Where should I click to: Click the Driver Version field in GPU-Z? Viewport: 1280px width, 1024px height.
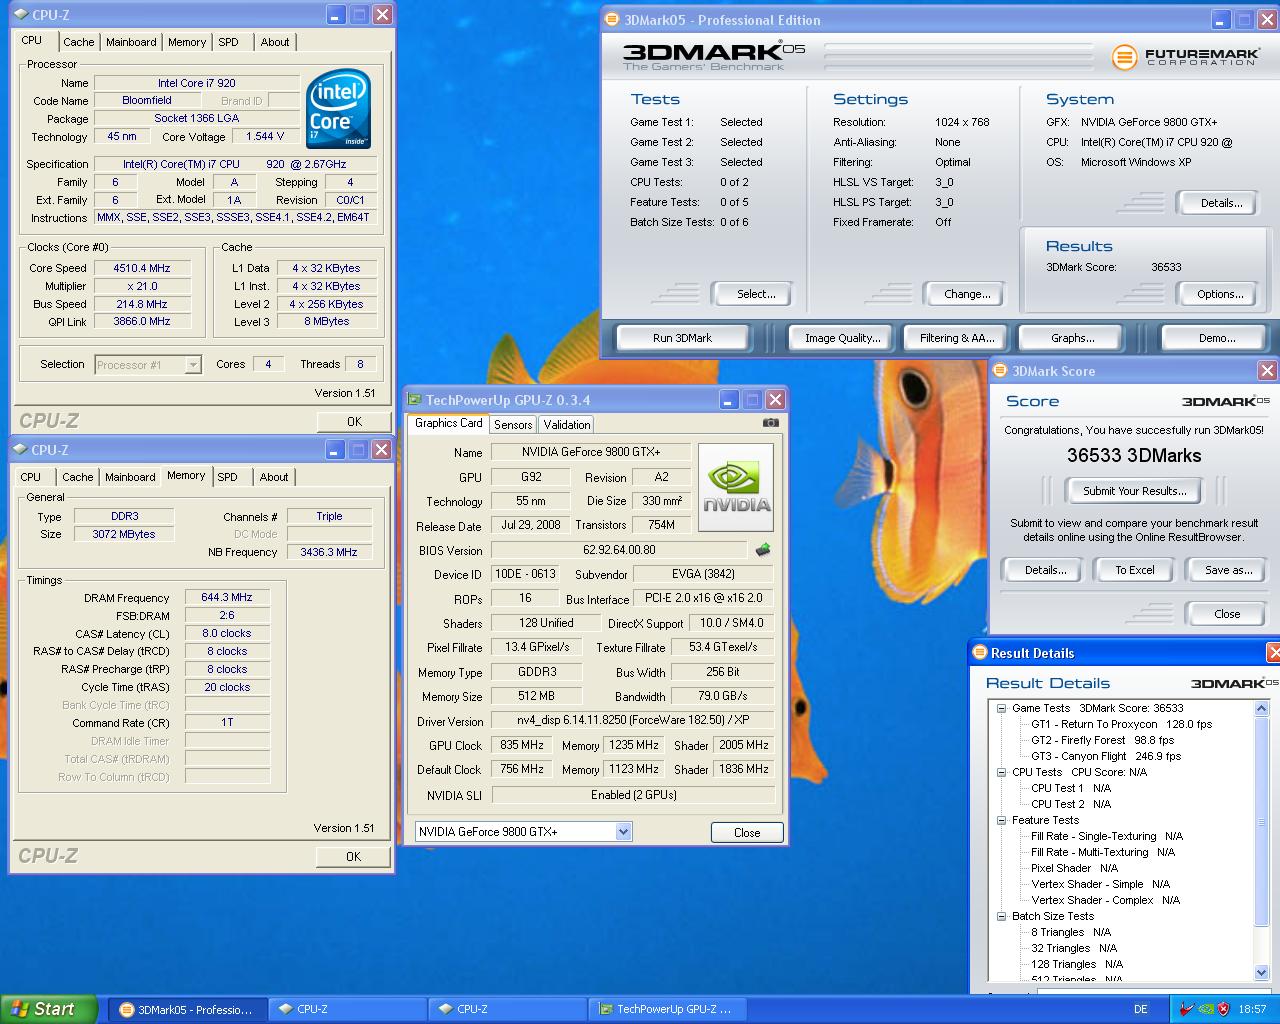[x=633, y=721]
